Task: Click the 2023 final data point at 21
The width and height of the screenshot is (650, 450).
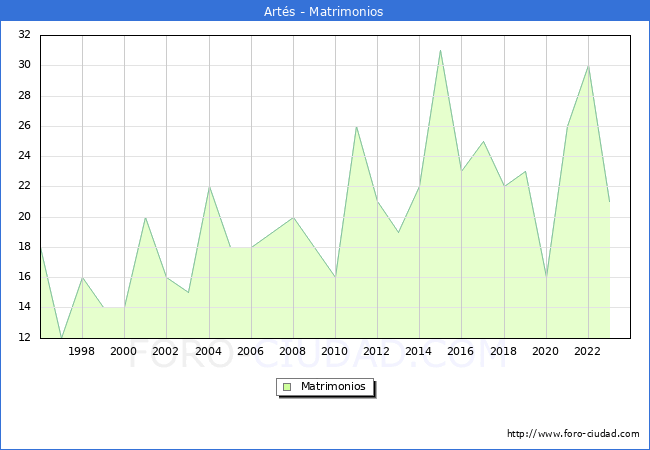Action: click(x=609, y=202)
